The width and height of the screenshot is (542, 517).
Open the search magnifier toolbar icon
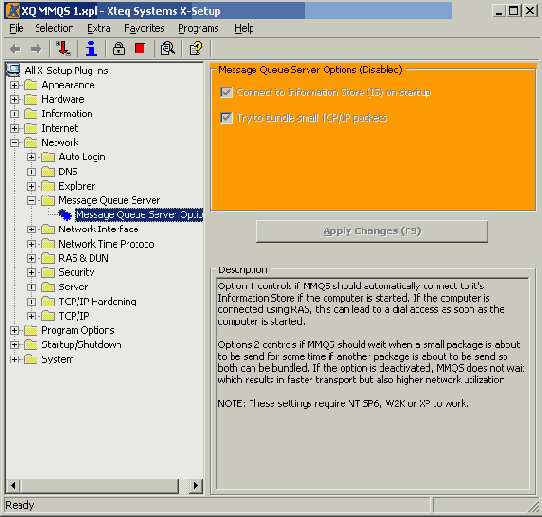coord(168,48)
